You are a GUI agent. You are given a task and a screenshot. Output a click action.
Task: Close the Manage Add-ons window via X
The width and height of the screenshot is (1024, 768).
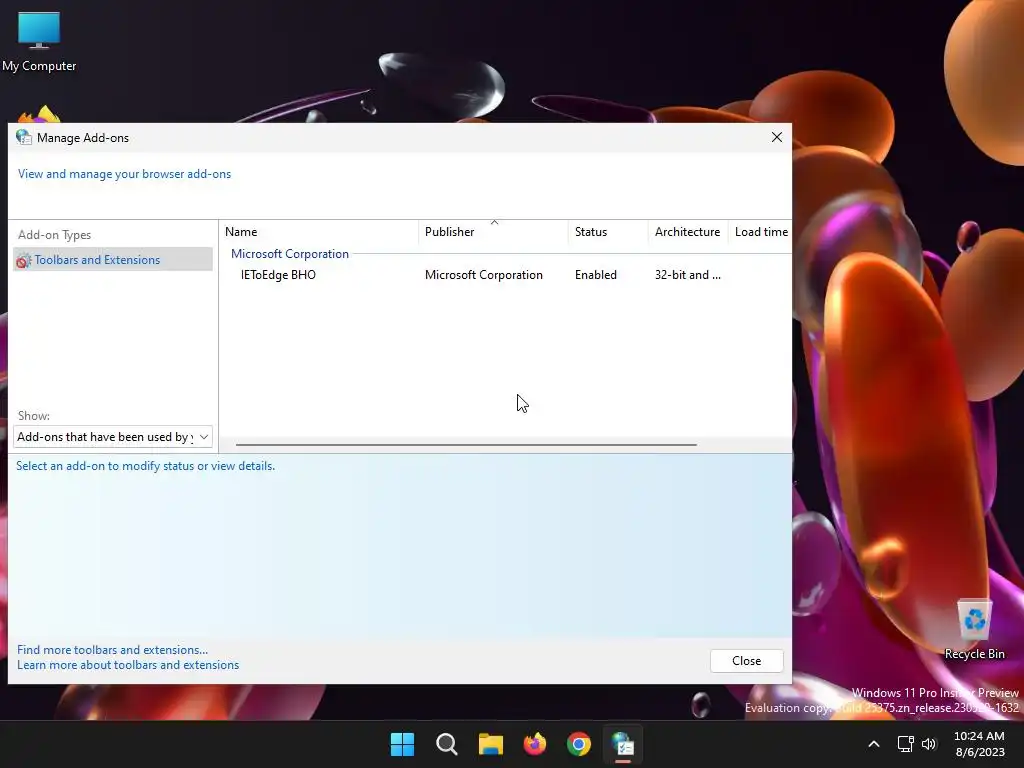(776, 137)
